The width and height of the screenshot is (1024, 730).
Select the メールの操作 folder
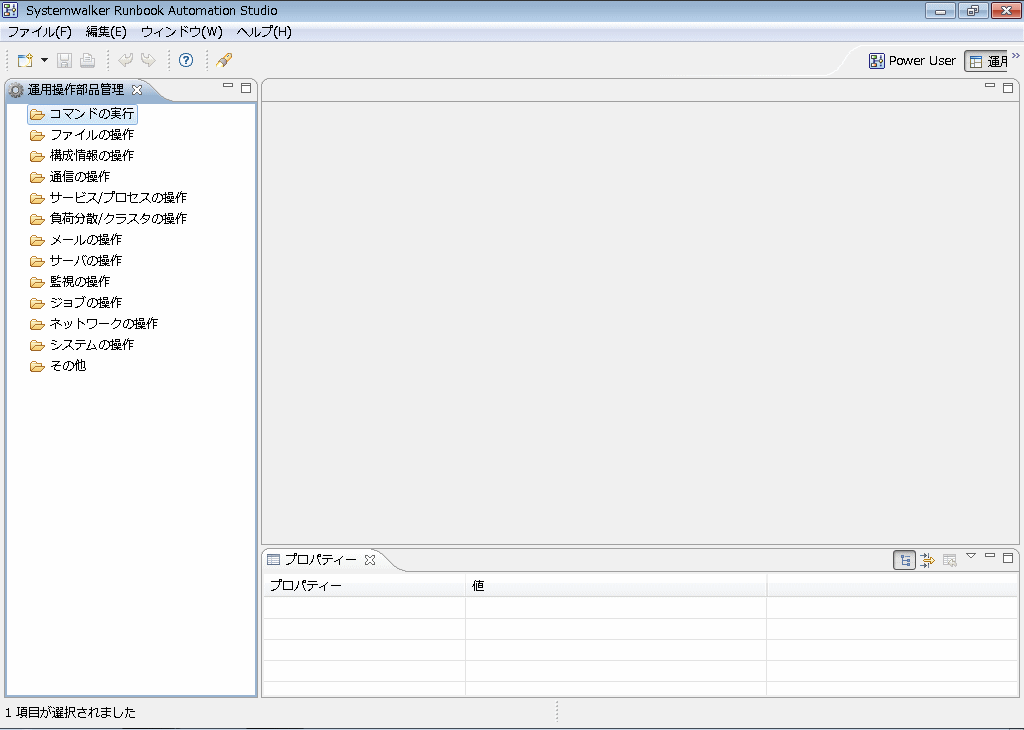coord(76,240)
